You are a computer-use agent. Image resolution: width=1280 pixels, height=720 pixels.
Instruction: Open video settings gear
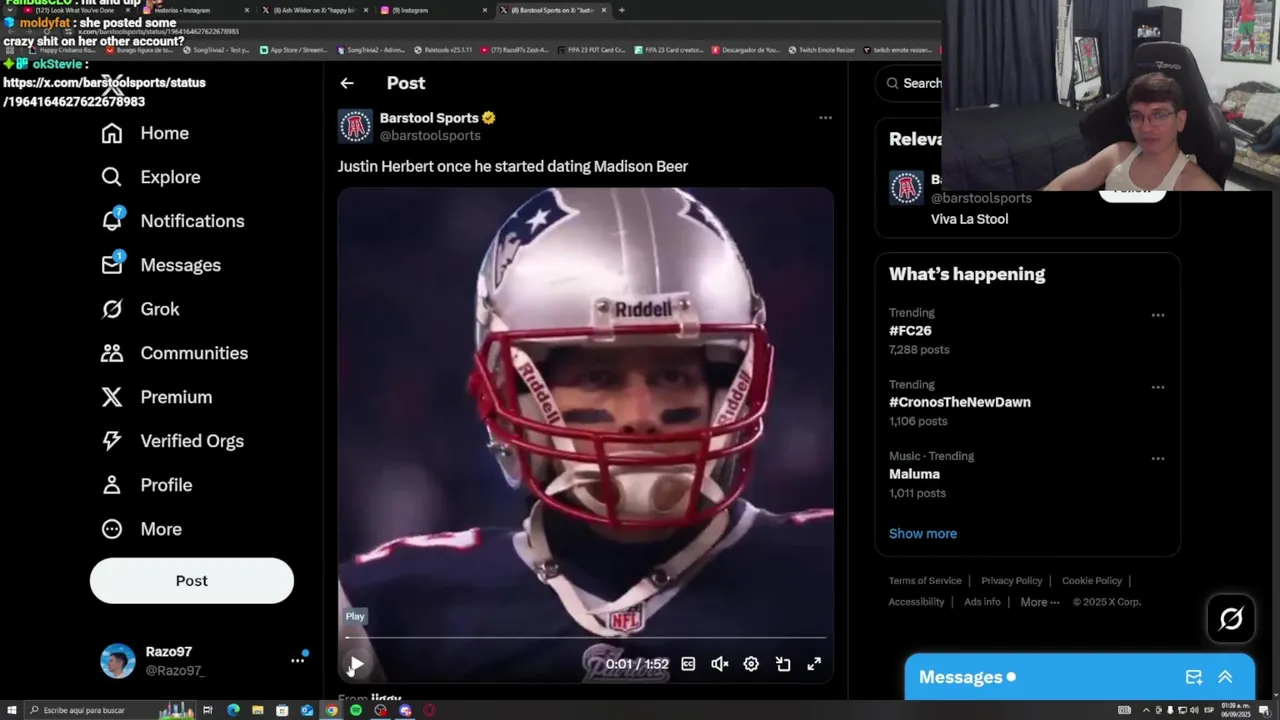(751, 664)
